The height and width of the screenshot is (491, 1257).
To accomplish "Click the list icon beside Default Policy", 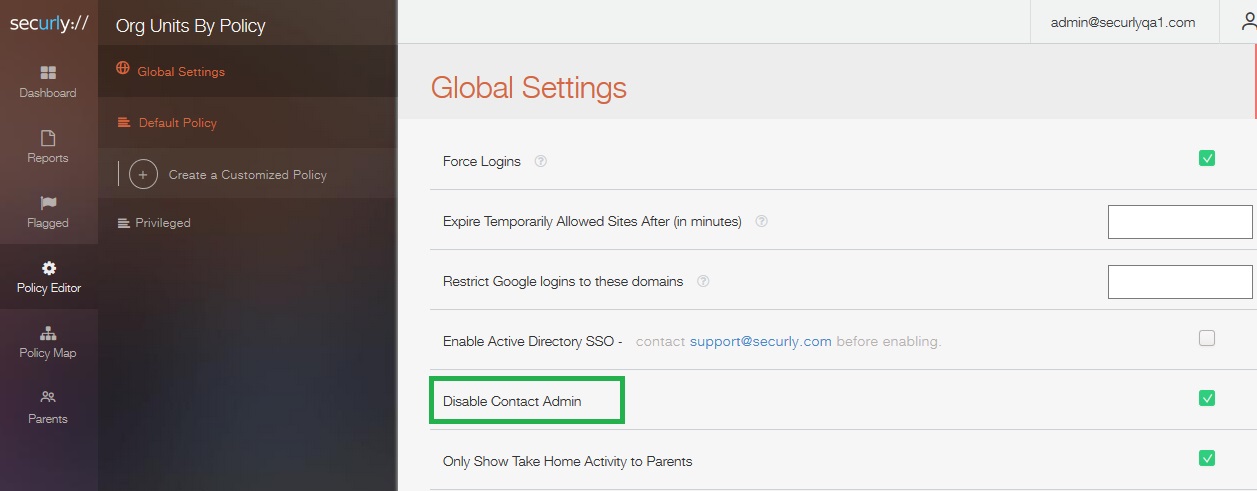I will pos(124,122).
